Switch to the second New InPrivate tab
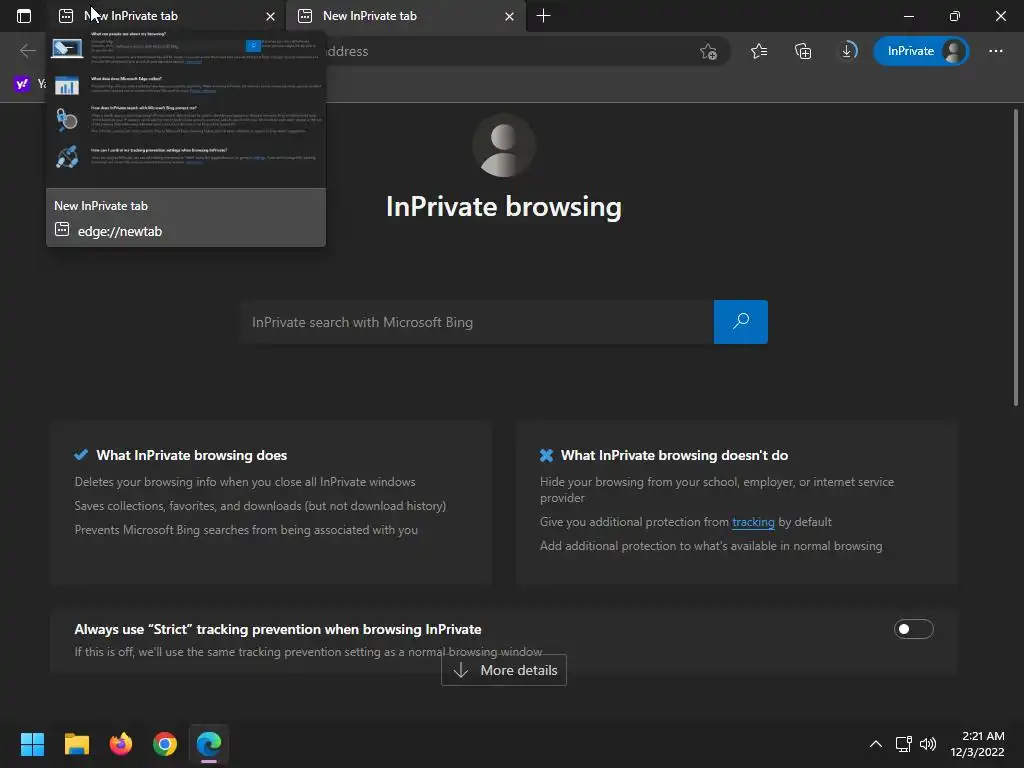Image resolution: width=1024 pixels, height=768 pixels. coord(405,16)
